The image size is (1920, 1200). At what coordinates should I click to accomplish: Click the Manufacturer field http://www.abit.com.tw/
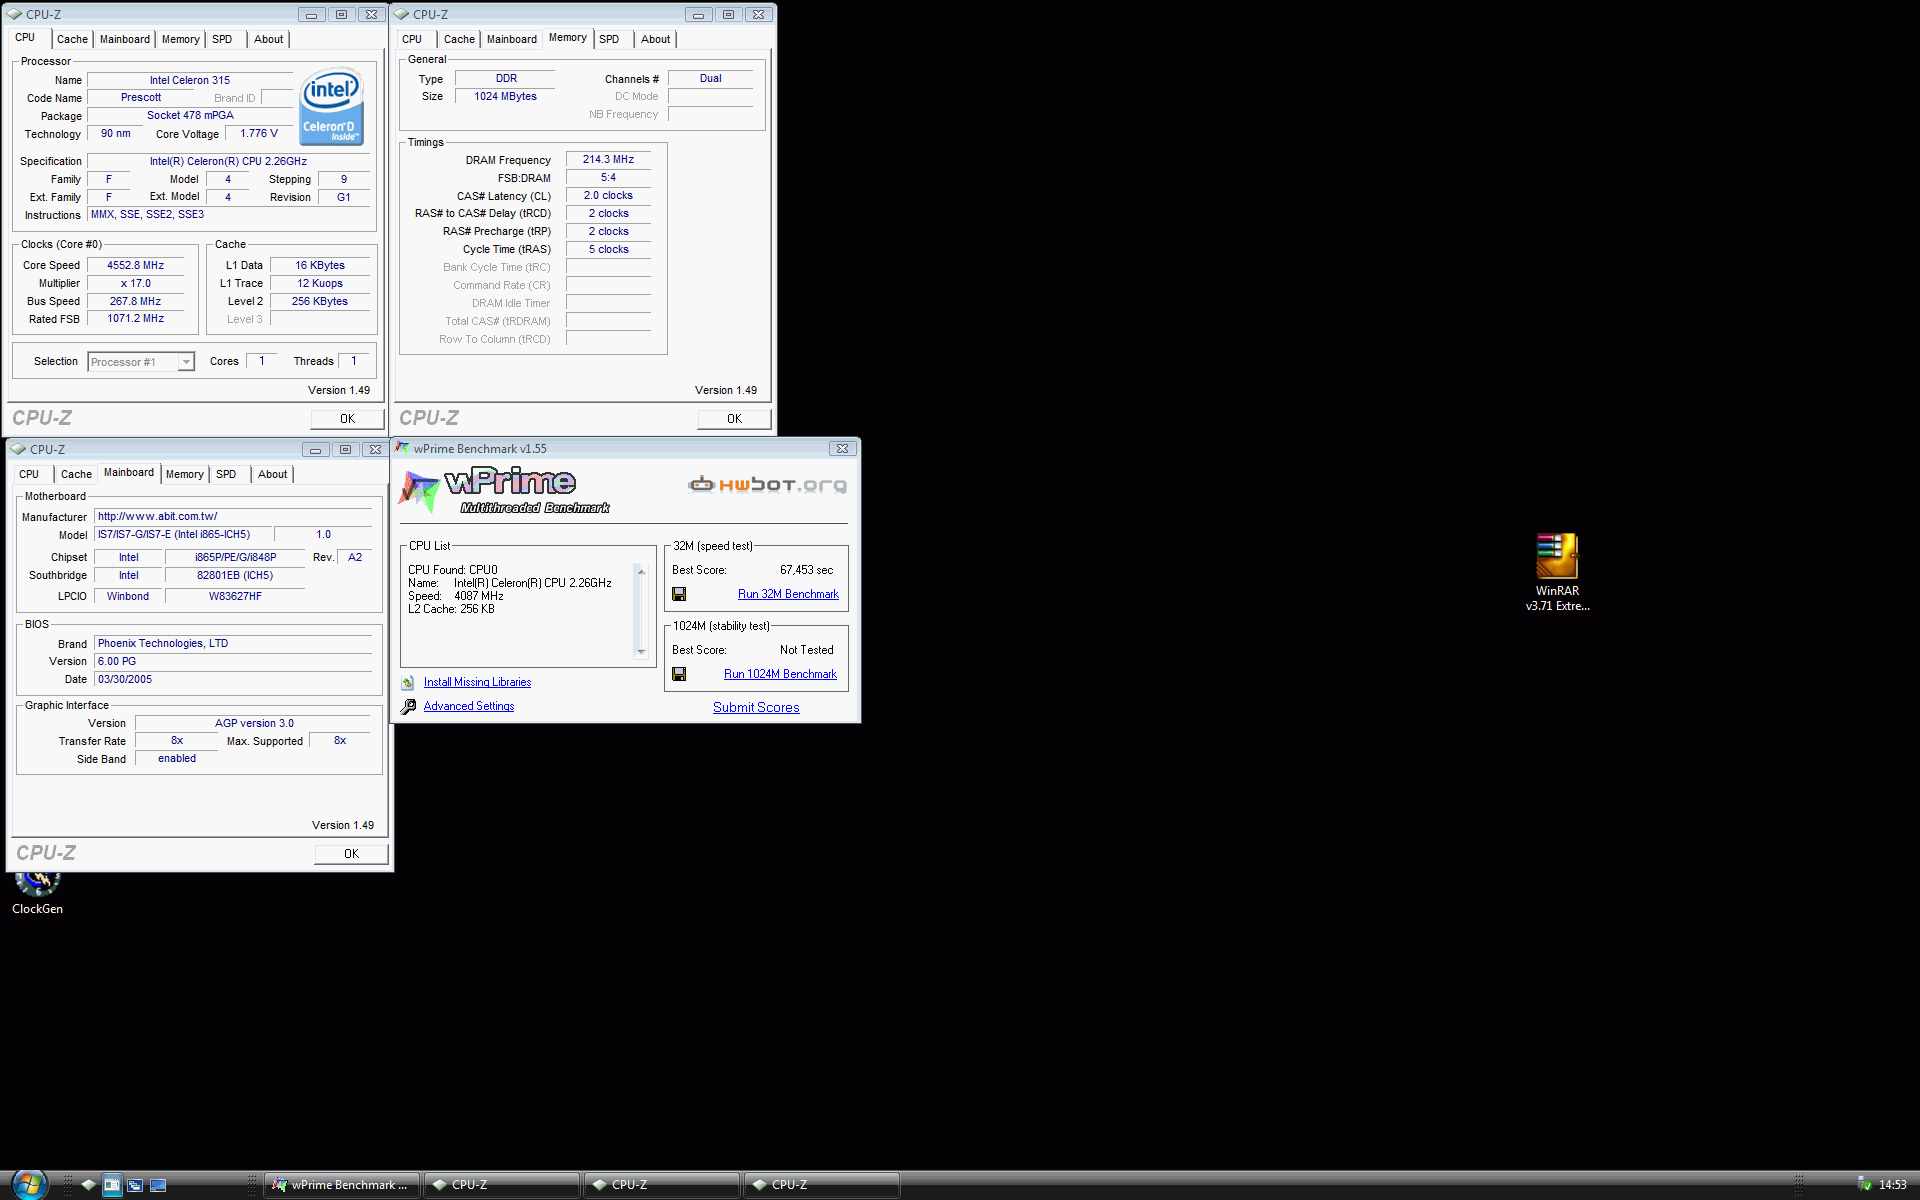(234, 516)
